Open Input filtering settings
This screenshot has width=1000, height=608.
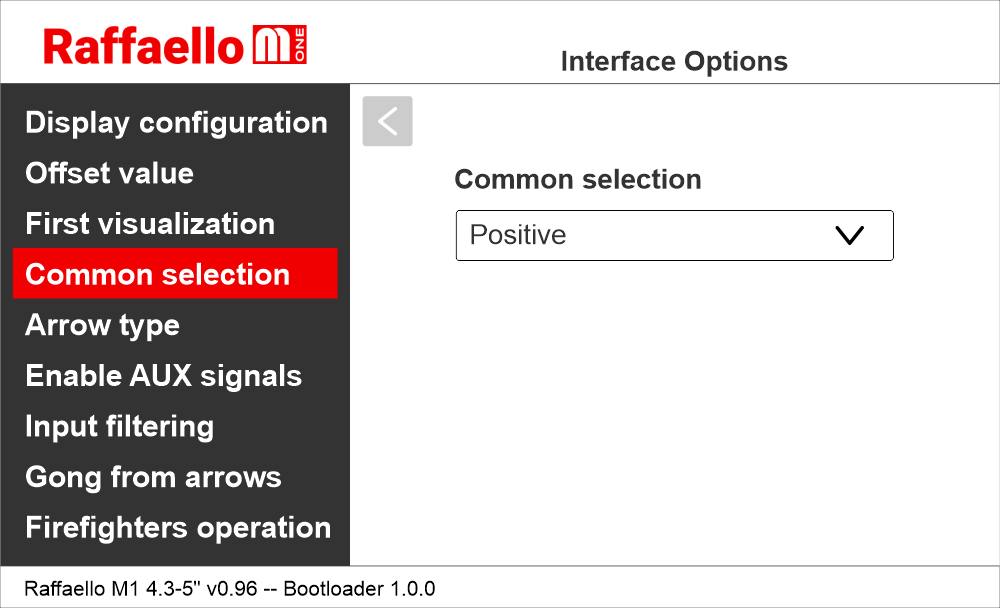coord(119,427)
